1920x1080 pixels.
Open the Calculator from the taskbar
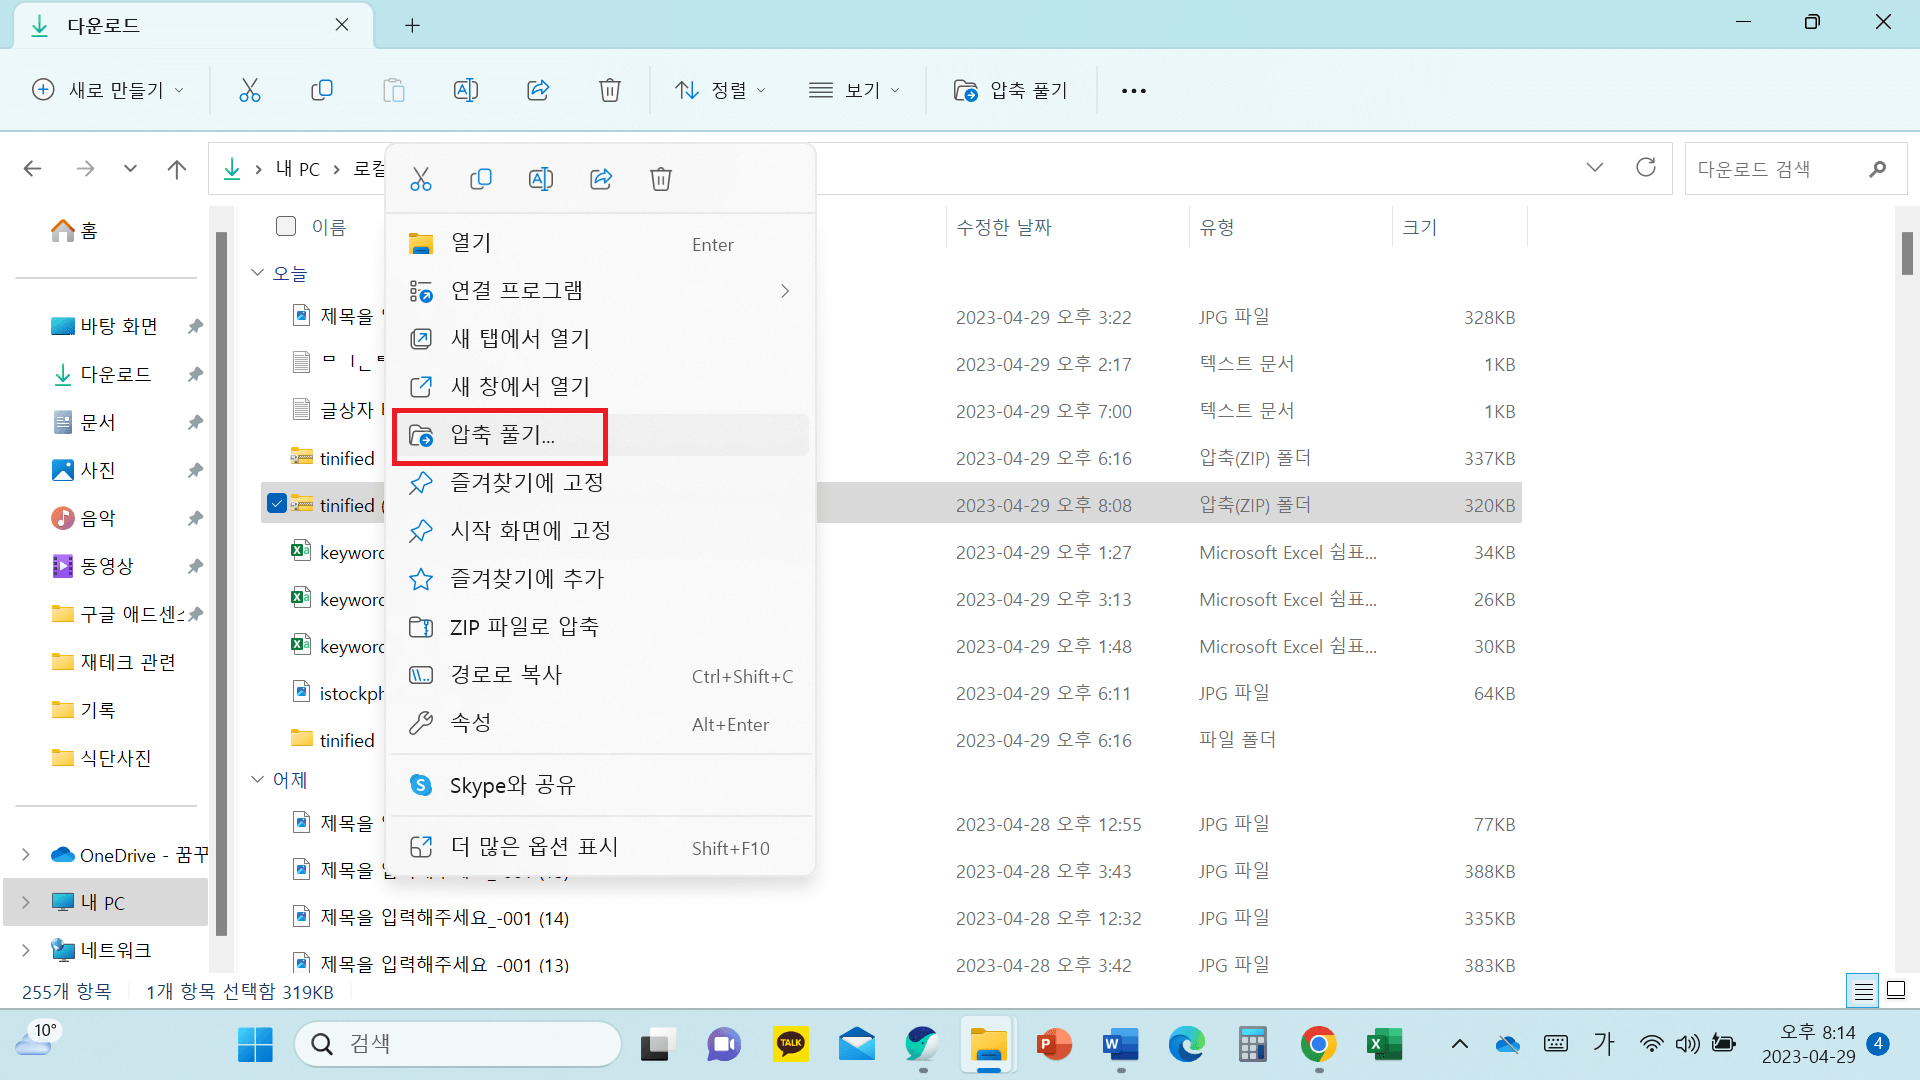[1252, 1045]
